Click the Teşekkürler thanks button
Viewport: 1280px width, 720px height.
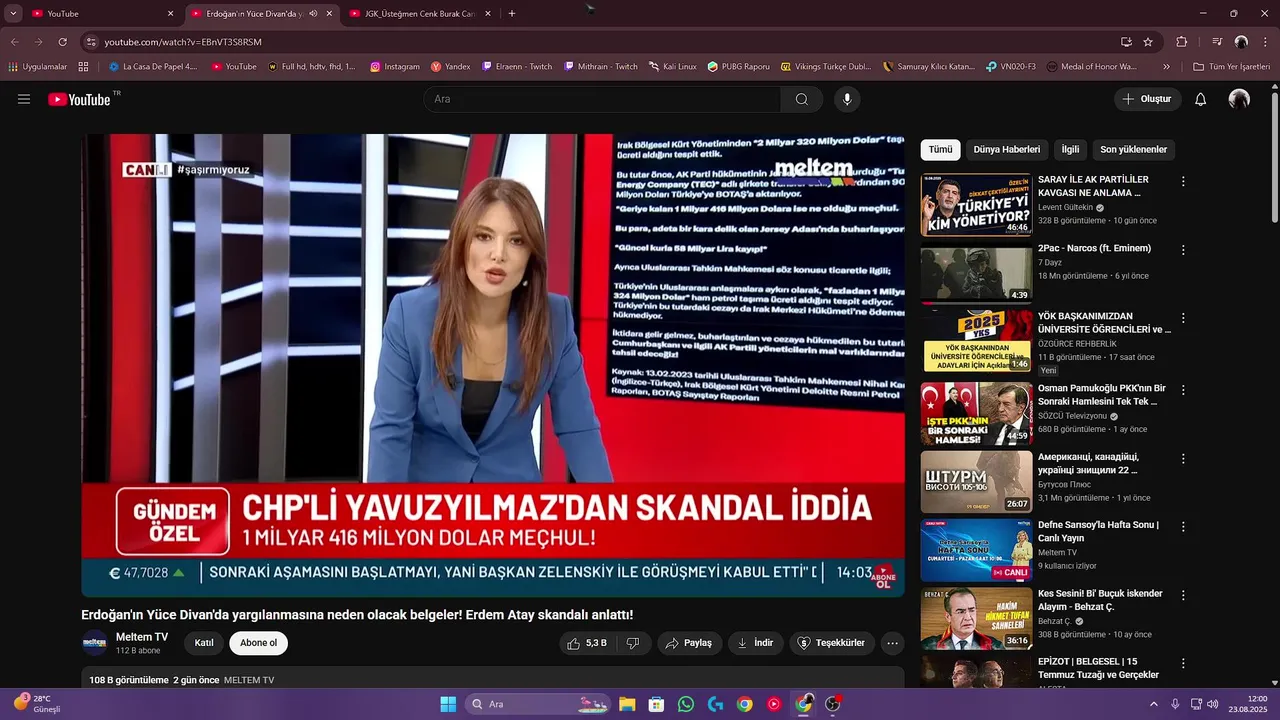[x=832, y=643]
